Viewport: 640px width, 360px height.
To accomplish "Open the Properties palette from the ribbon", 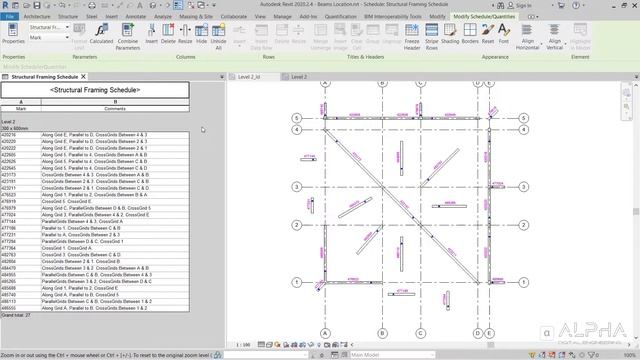I will click(13, 33).
